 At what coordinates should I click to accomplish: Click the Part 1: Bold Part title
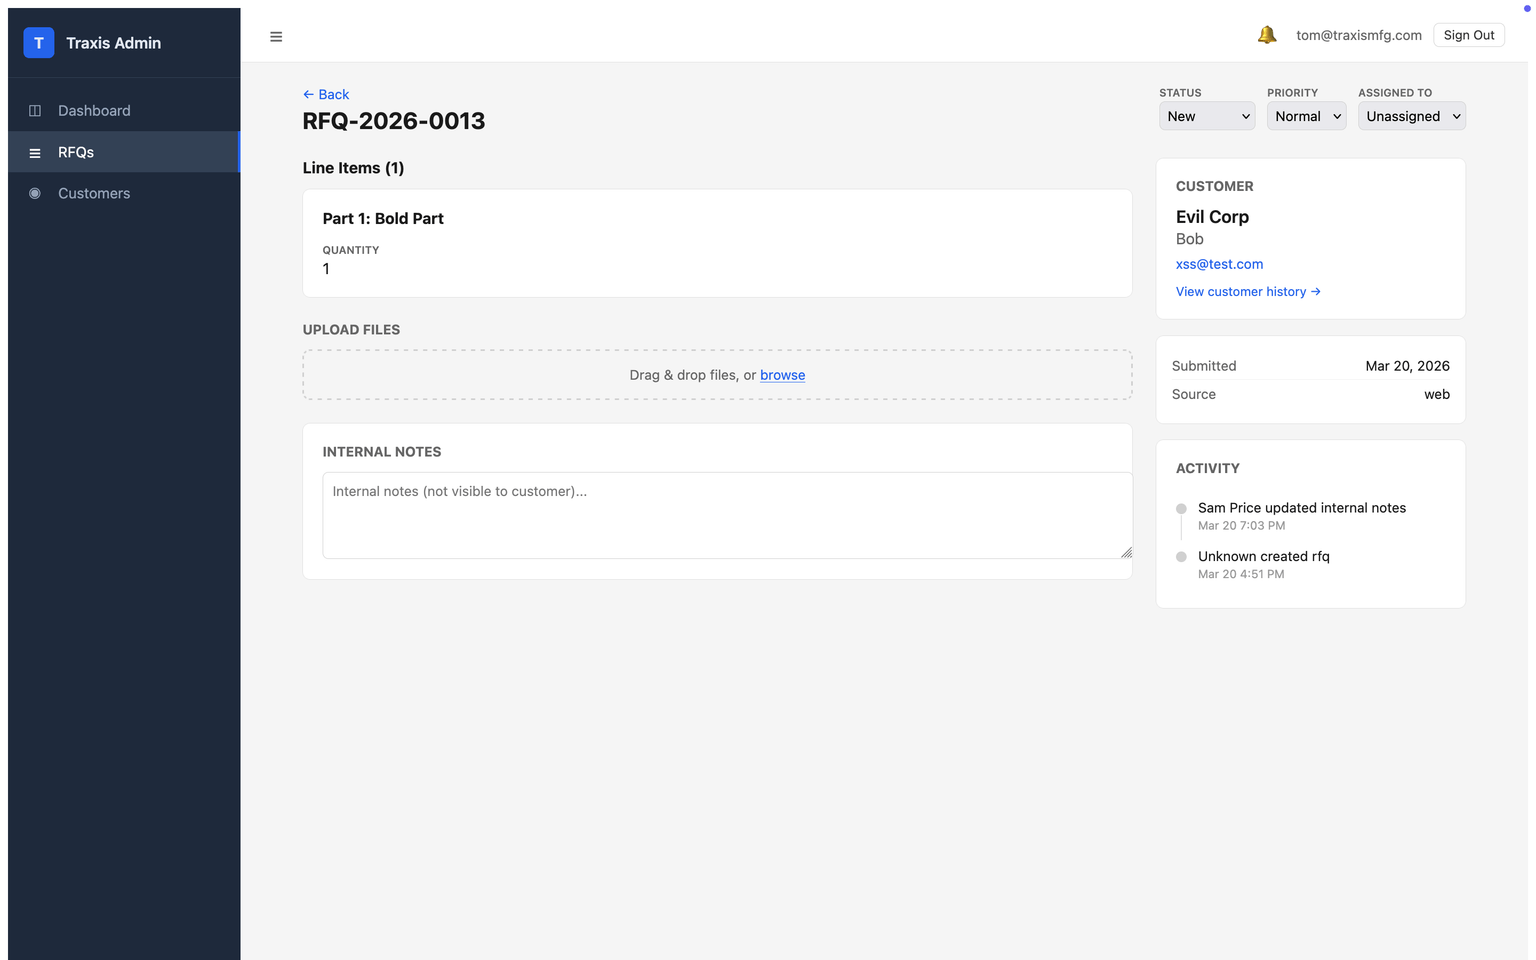tap(383, 218)
